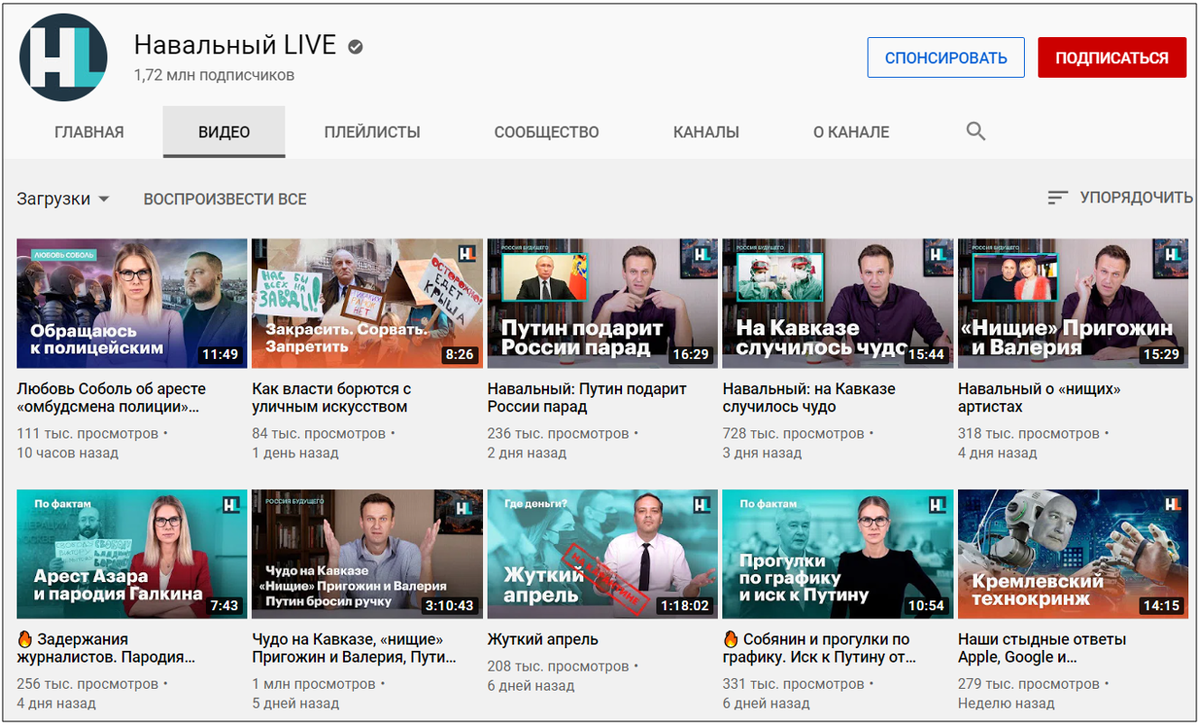Viewport: 1200px width, 725px height.
Task: Open thumbnail 'Жуткий апрель' 1:18:02
Action: (602, 554)
